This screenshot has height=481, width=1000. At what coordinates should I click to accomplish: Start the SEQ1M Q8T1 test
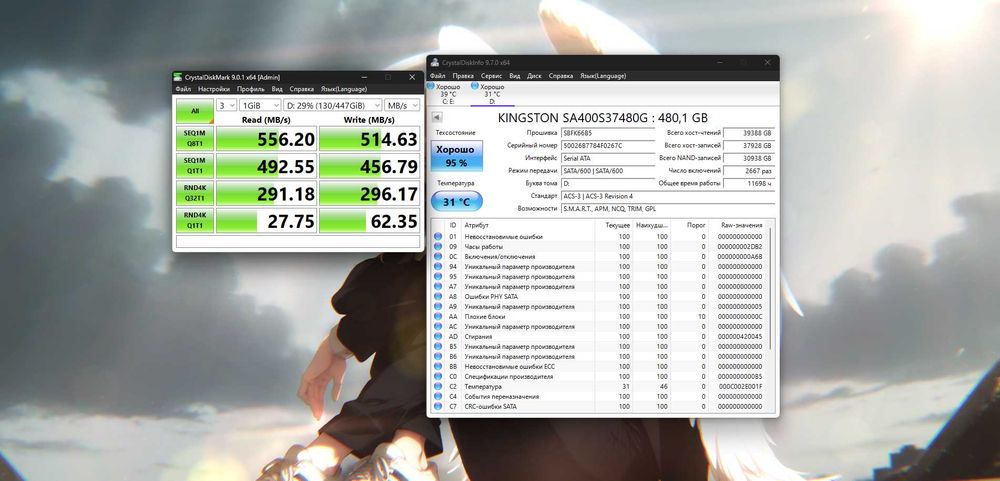(x=195, y=139)
